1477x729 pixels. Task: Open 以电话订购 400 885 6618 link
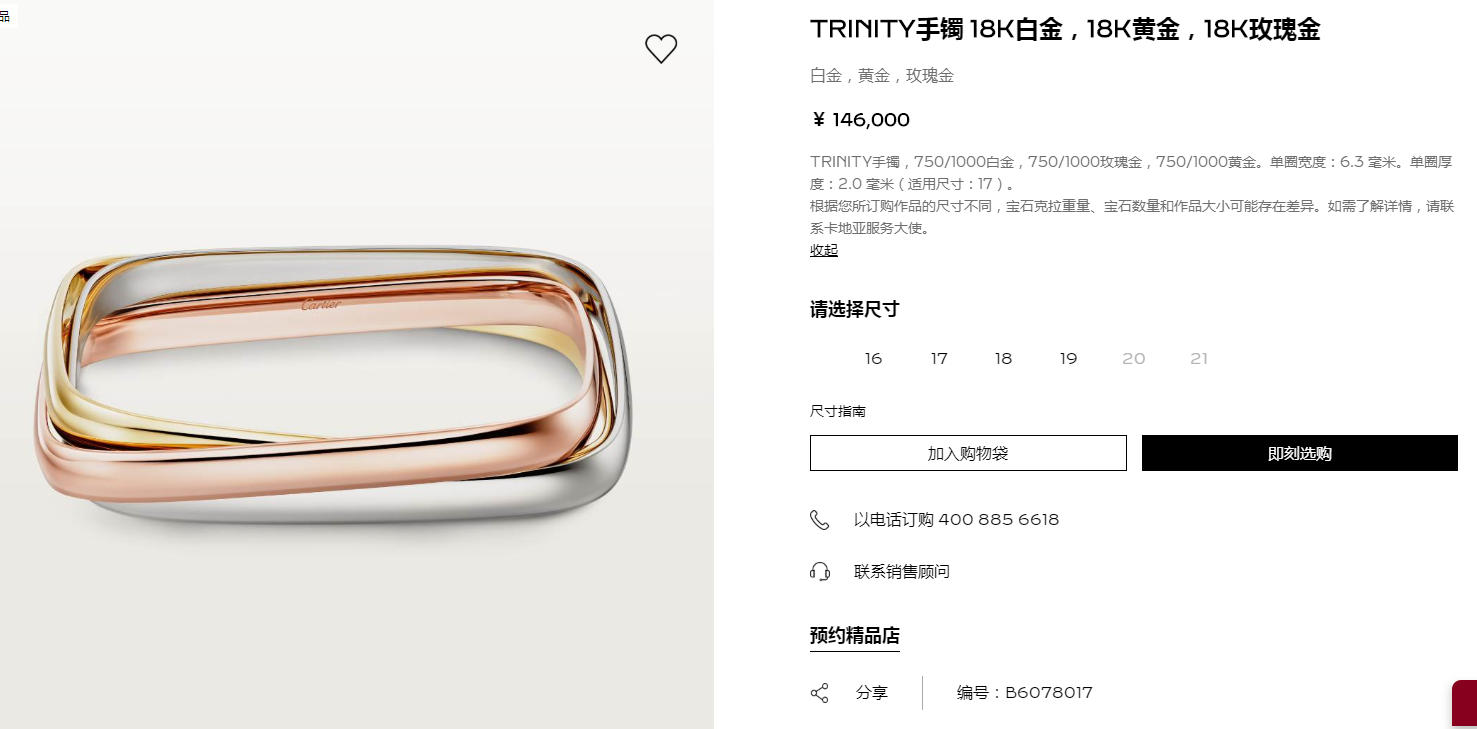tap(956, 520)
